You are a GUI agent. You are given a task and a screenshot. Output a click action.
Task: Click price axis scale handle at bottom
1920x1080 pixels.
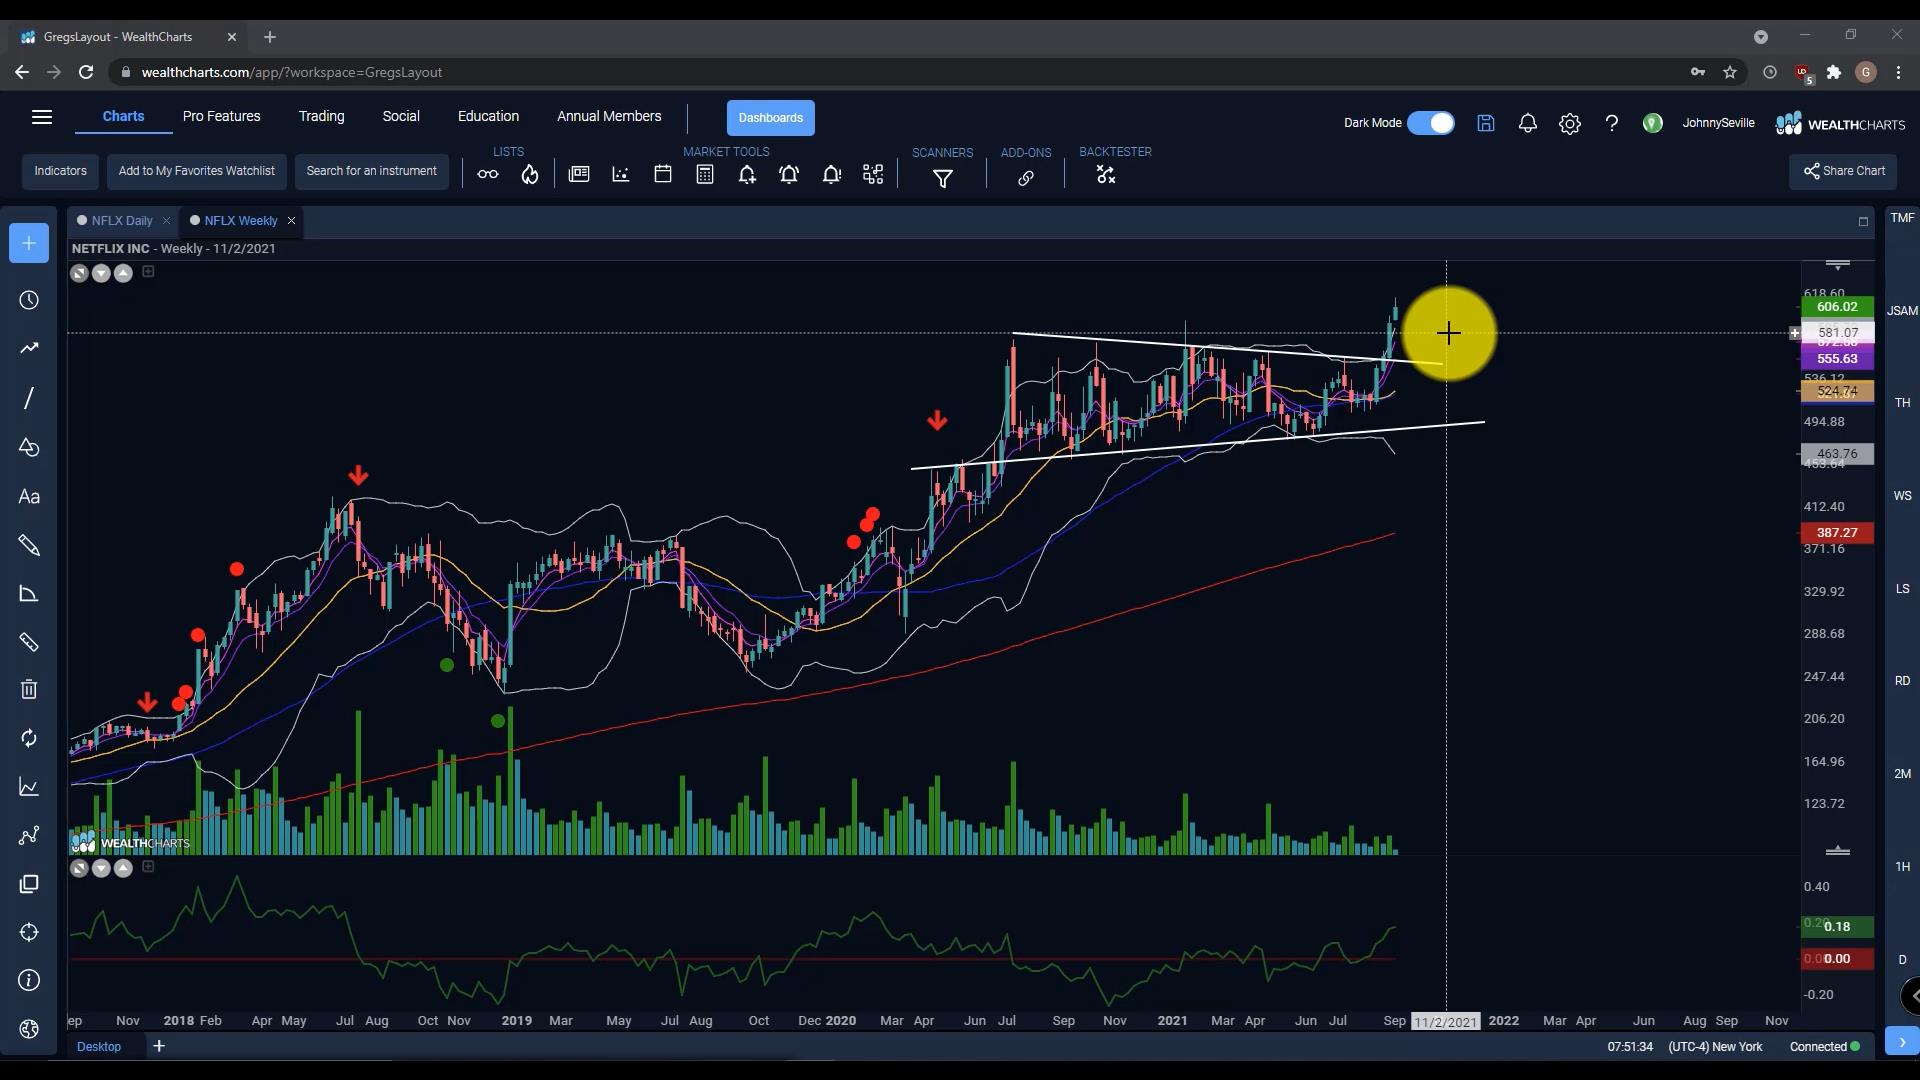click(1837, 851)
